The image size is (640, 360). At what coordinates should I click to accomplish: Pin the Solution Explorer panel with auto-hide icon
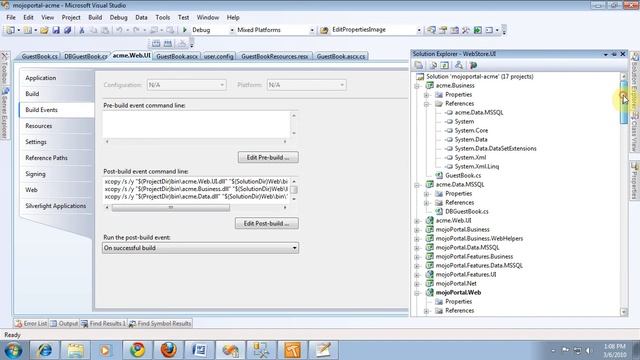(x=614, y=54)
